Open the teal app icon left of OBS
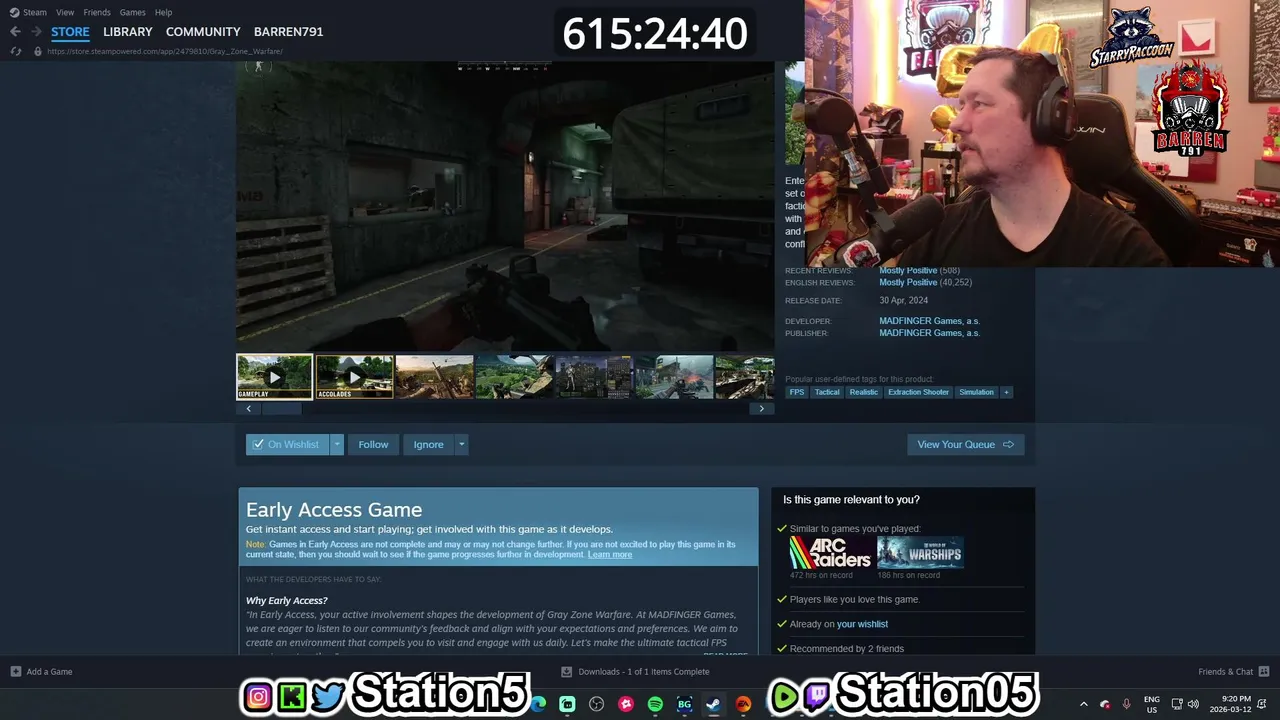This screenshot has width=1280, height=720. point(567,704)
